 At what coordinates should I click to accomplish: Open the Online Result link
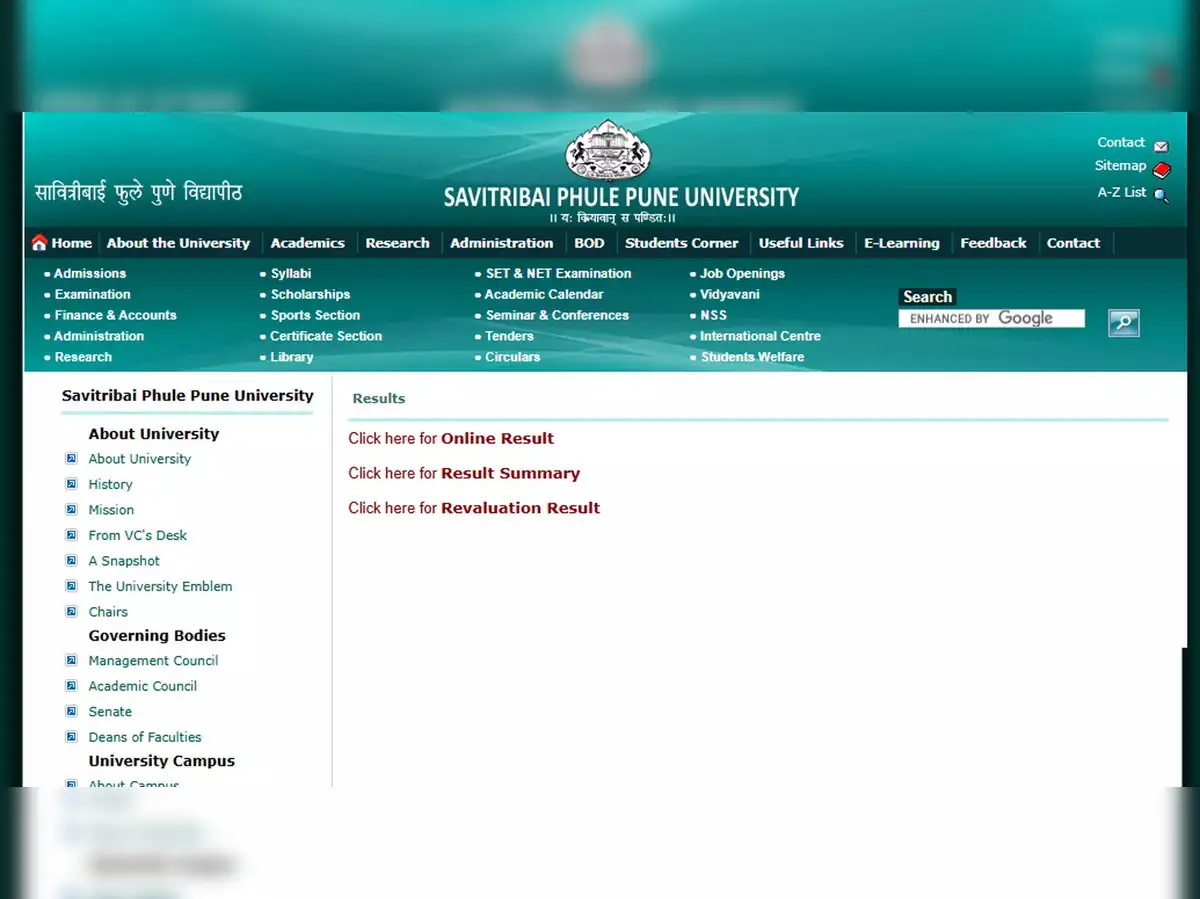point(497,438)
